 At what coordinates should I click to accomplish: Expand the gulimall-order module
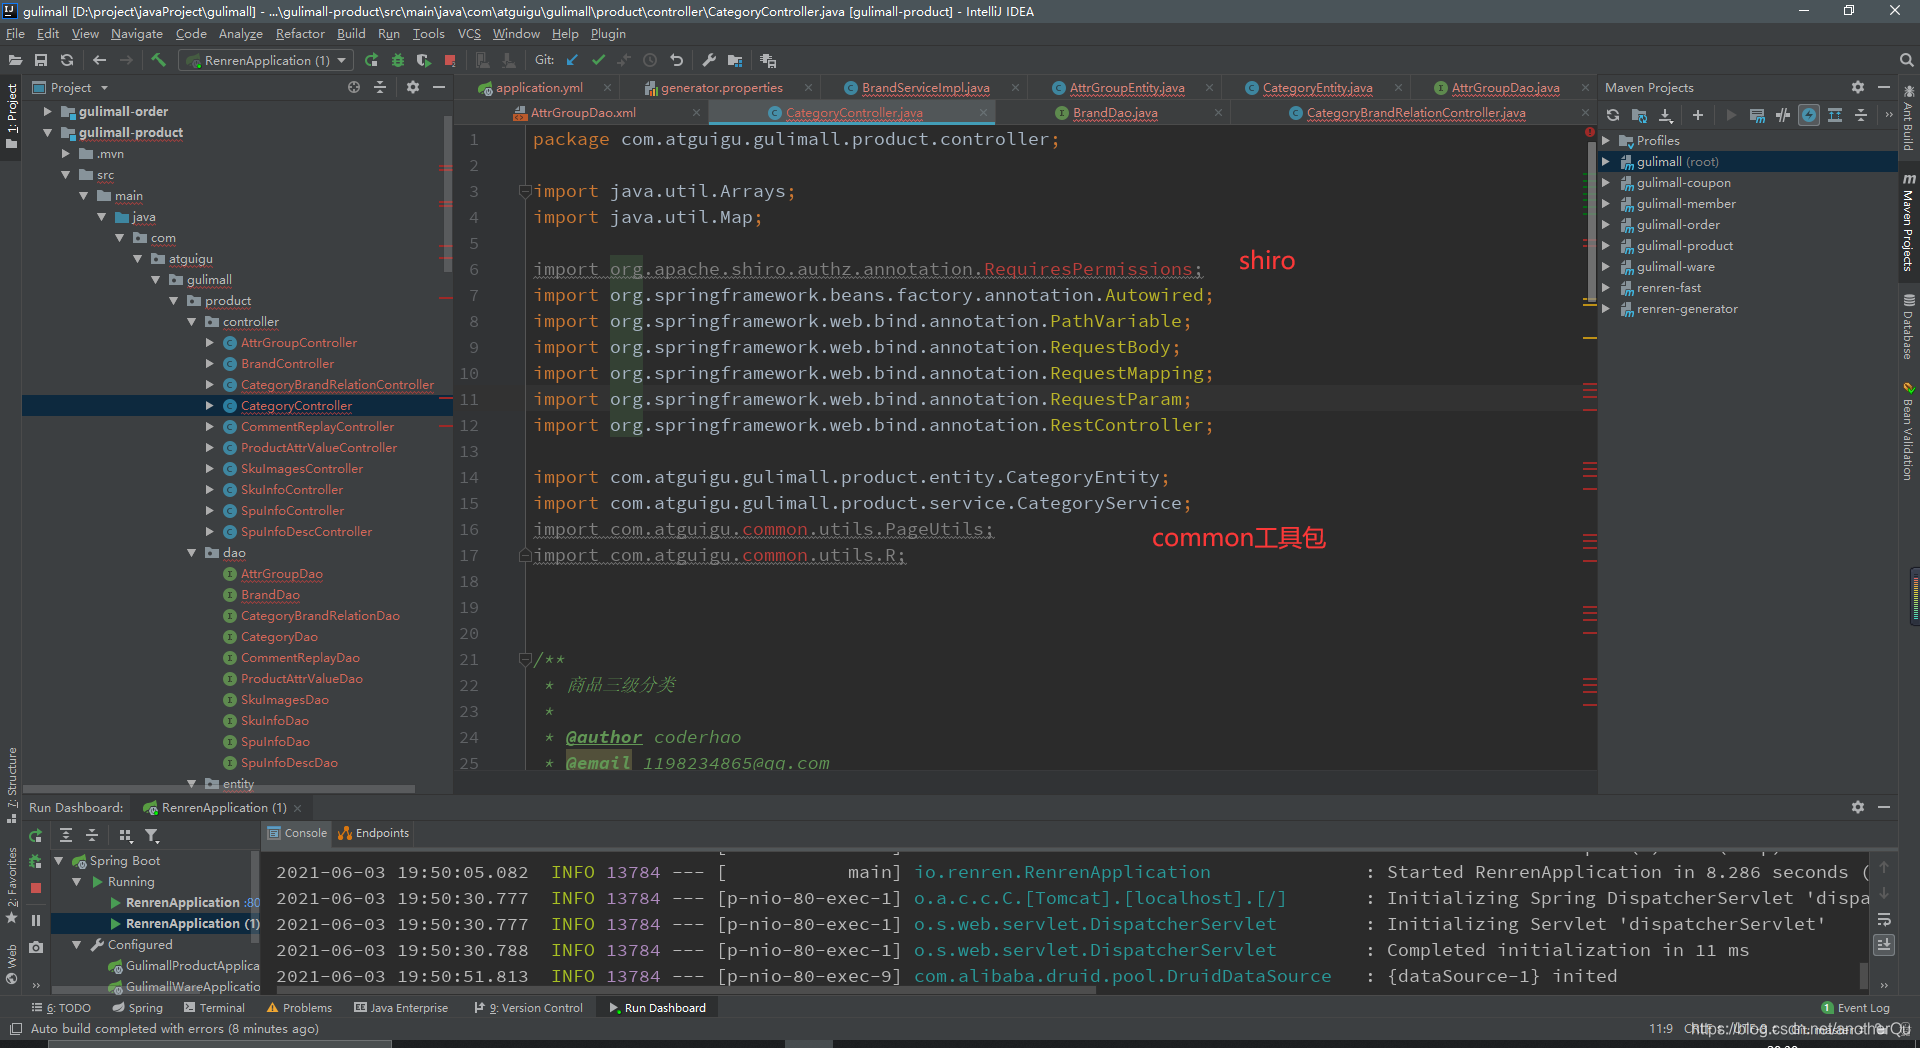tap(47, 111)
